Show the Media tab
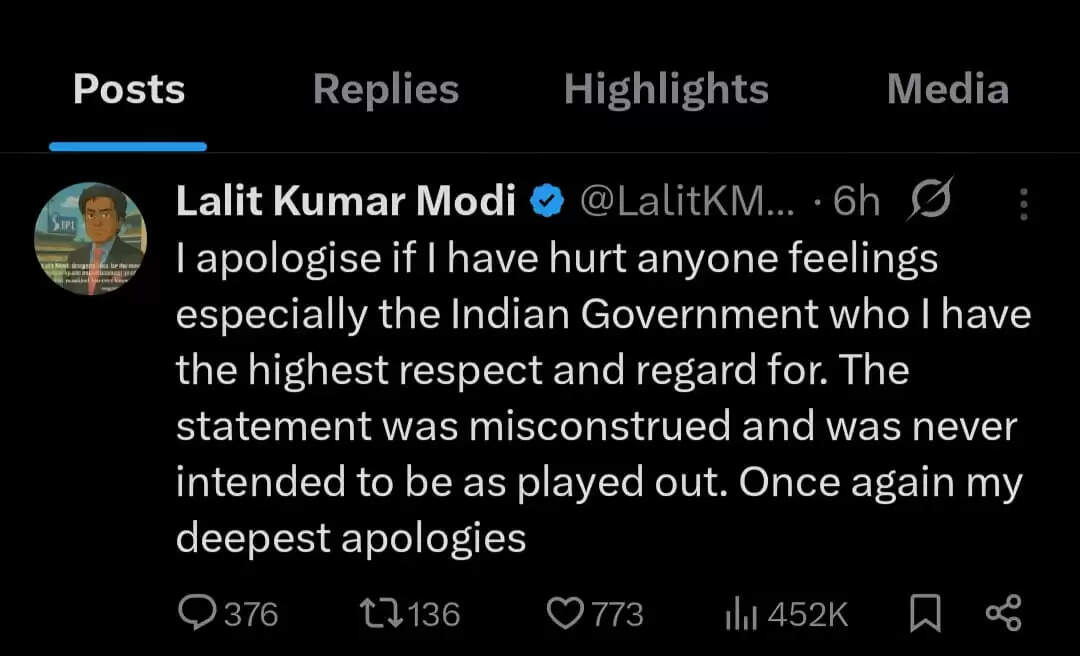This screenshot has width=1080, height=656. [947, 90]
